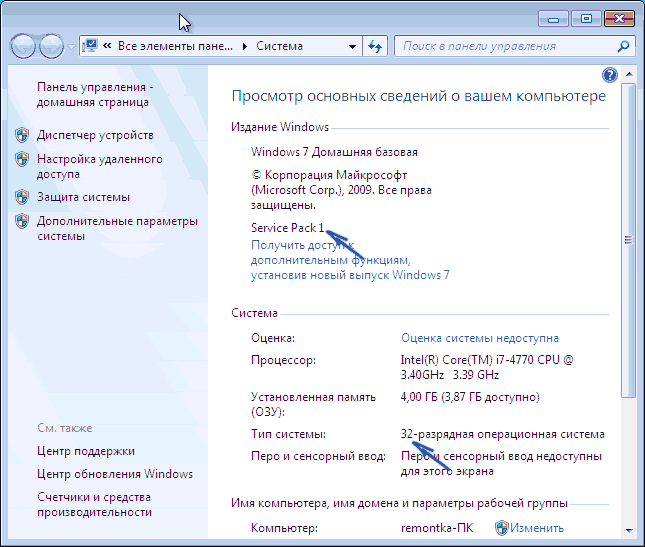The height and width of the screenshot is (547, 645).
Task: Click 'remontka-ПК' computer name
Action: pos(437,528)
